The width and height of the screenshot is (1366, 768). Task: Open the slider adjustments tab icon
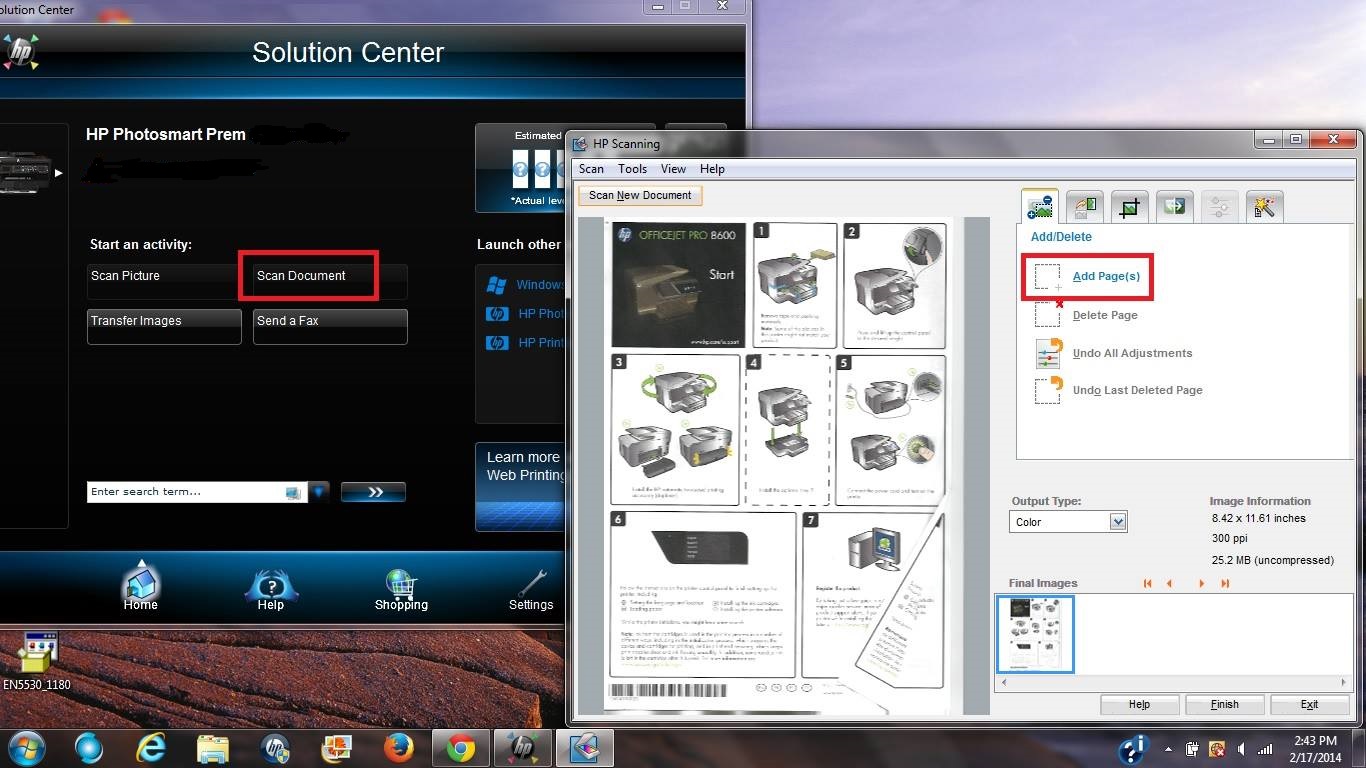(1219, 206)
